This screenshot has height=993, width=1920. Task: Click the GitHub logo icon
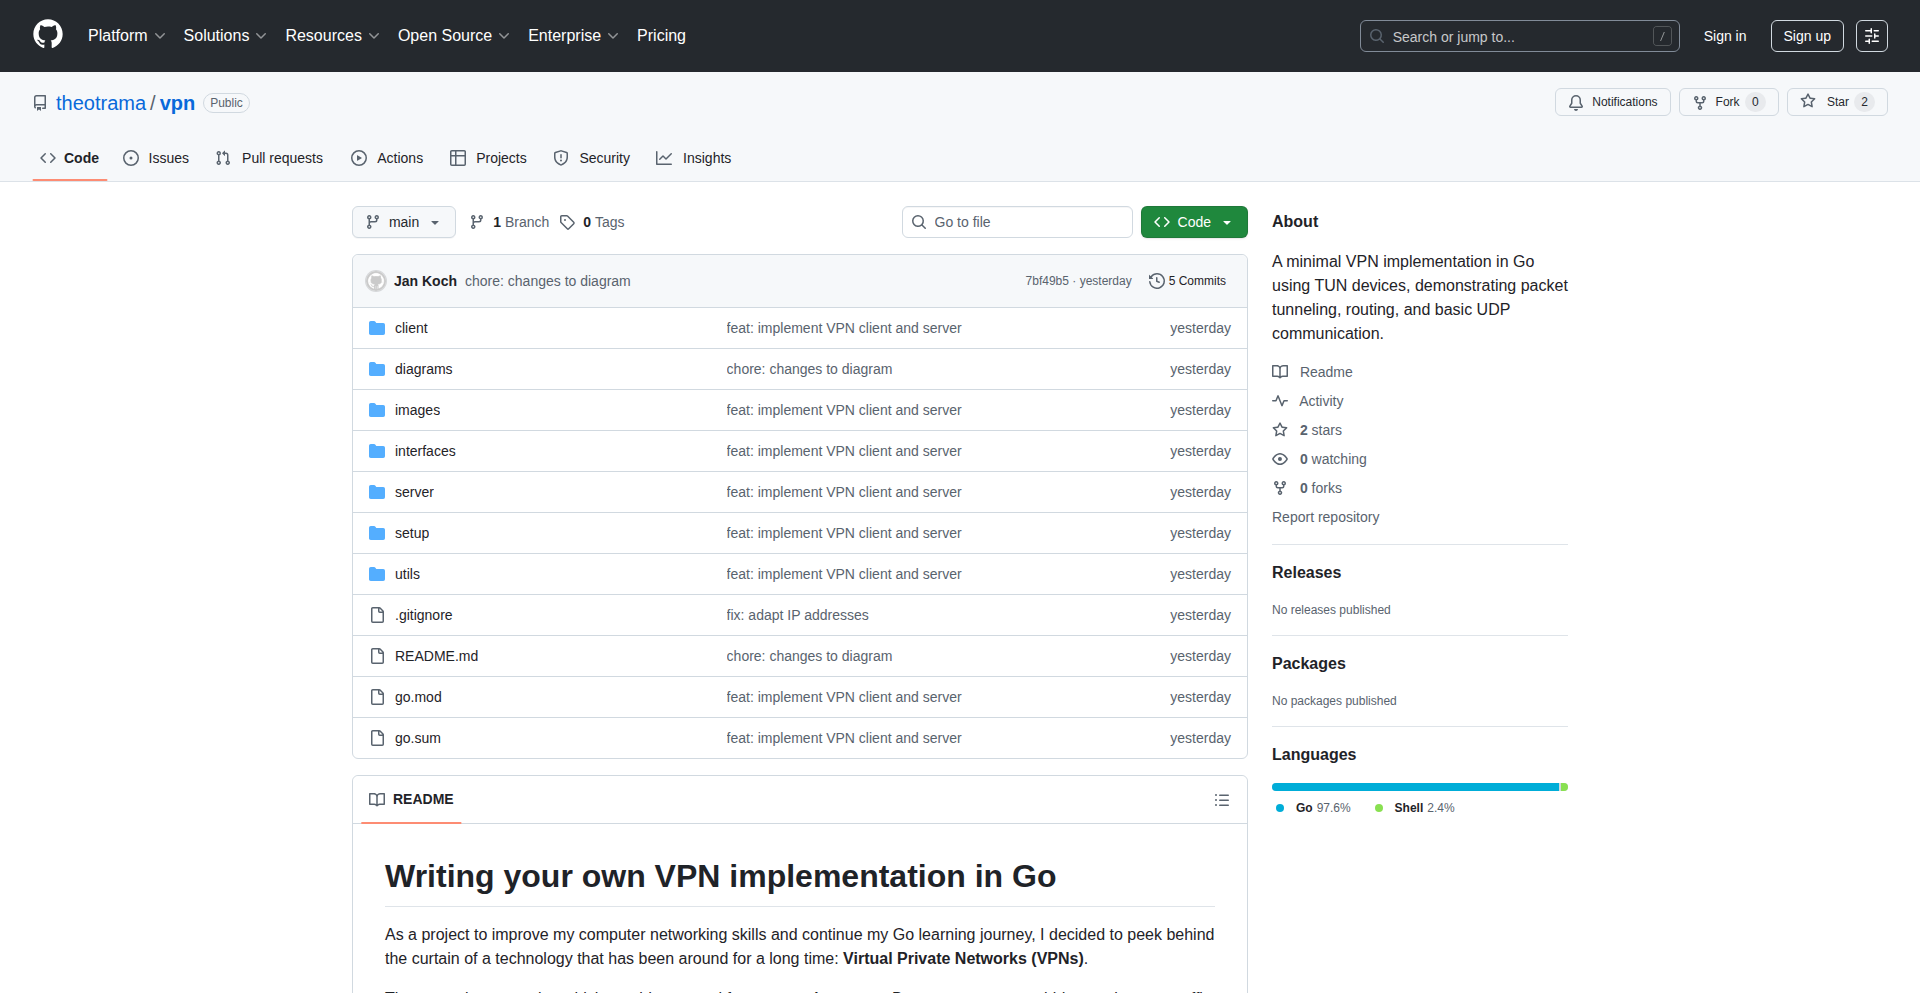[x=48, y=35]
